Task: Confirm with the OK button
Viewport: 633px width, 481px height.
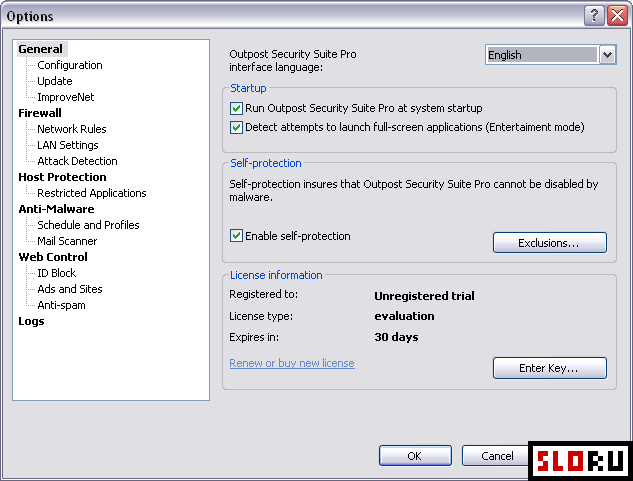Action: [415, 456]
